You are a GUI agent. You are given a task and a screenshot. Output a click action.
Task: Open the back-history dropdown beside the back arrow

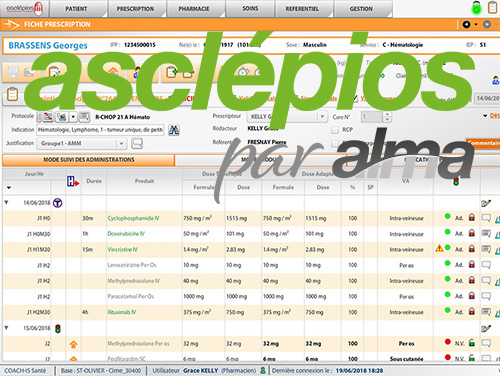(476, 24)
